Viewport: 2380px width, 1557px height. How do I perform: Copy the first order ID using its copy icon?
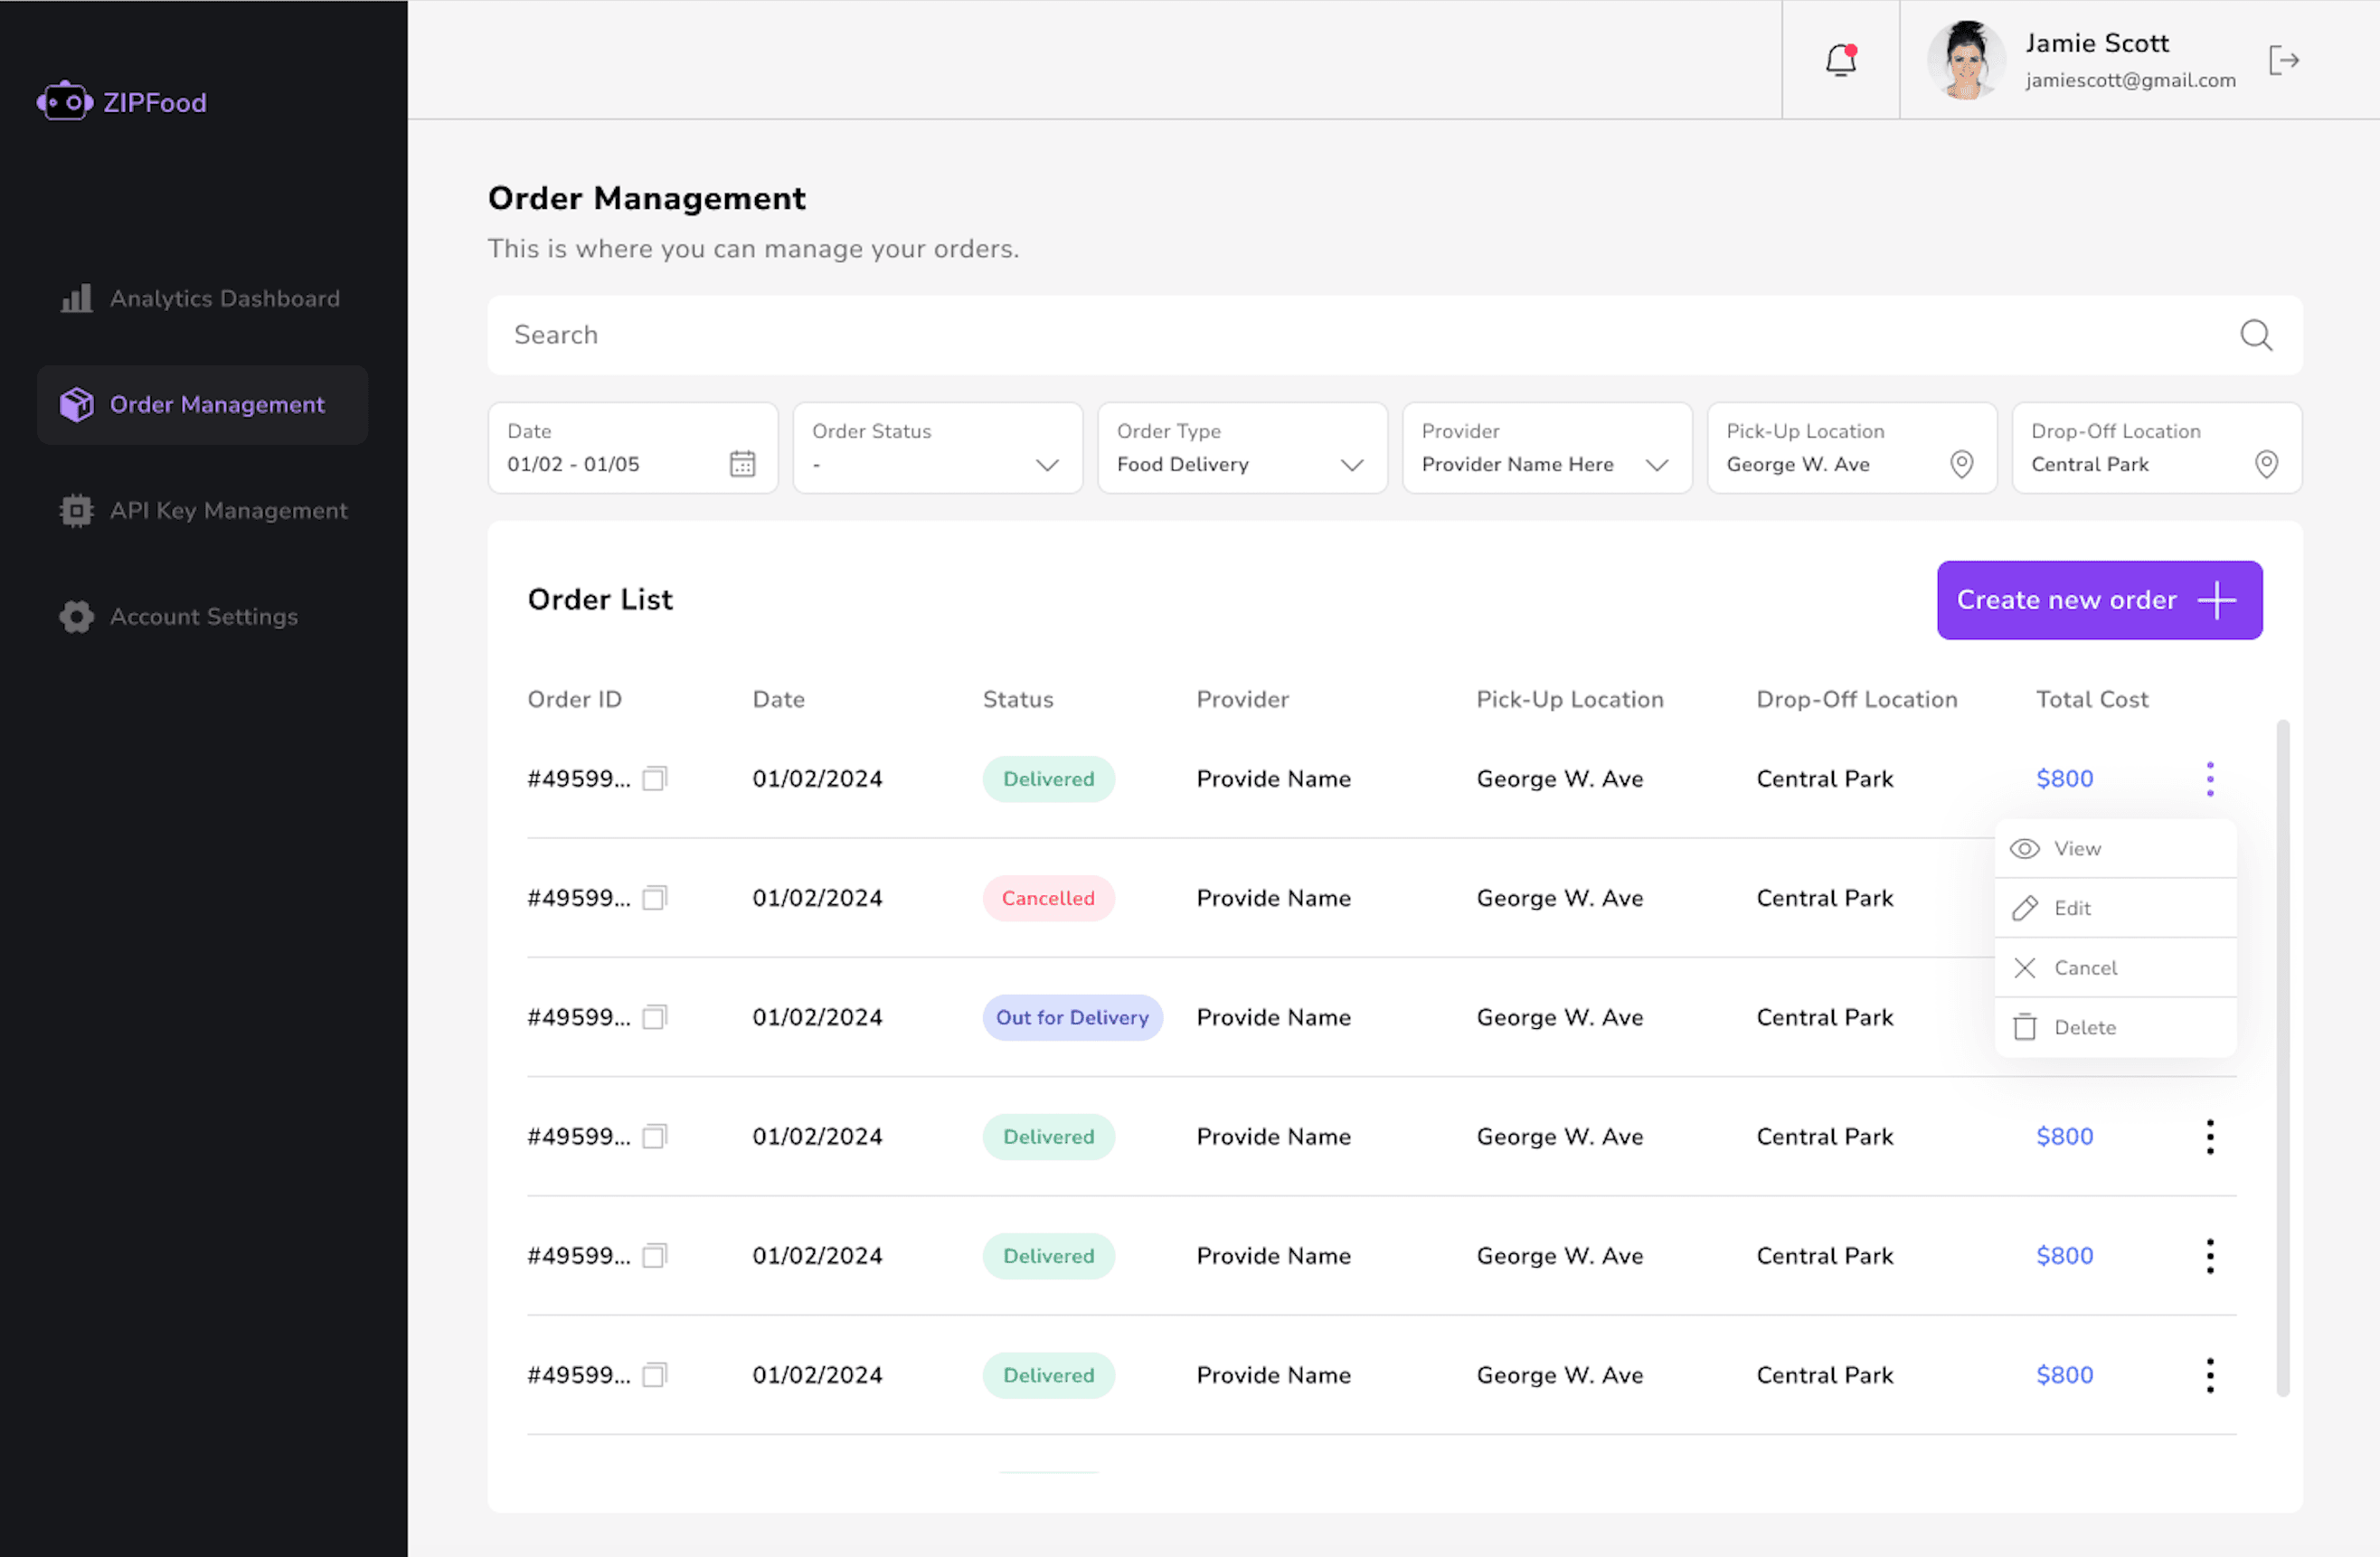tap(655, 778)
